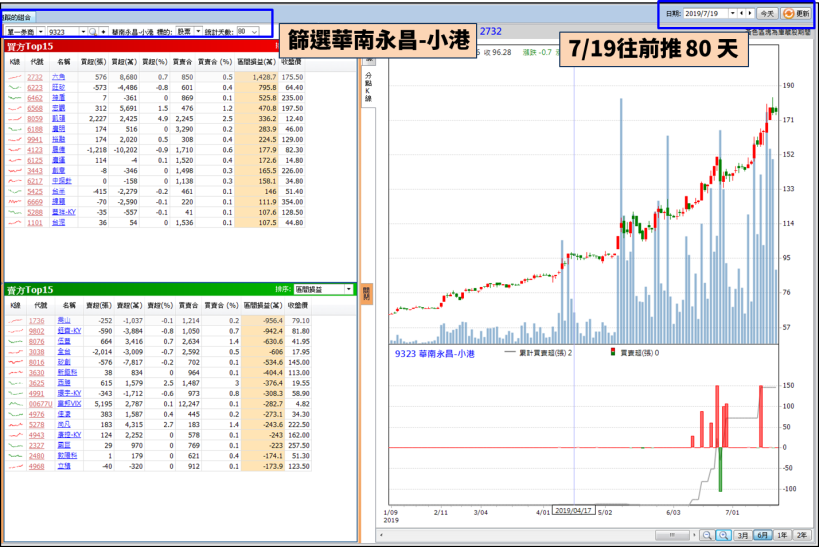Open seller stock code link 00677U
This screenshot has width=819, height=547.
[x=41, y=404]
